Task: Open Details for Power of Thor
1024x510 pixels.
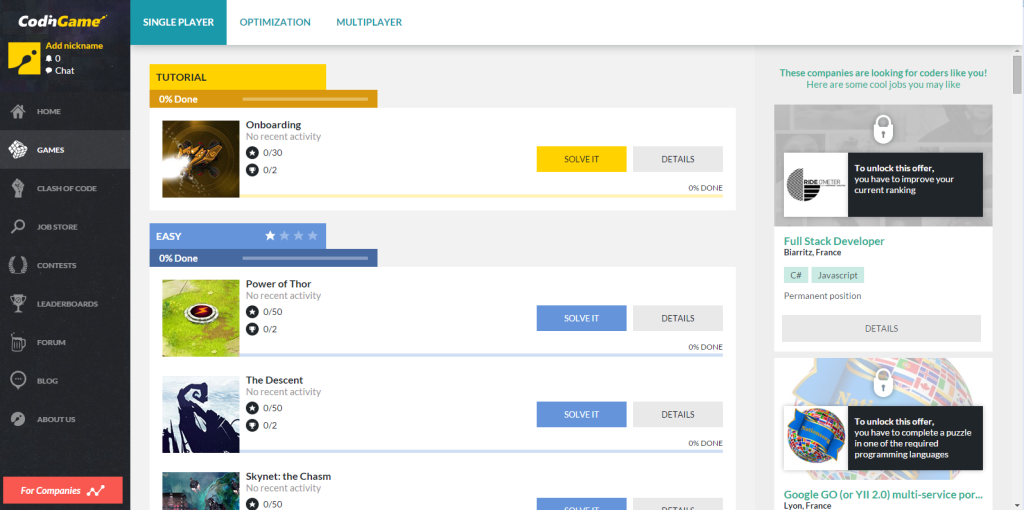Action: (678, 318)
